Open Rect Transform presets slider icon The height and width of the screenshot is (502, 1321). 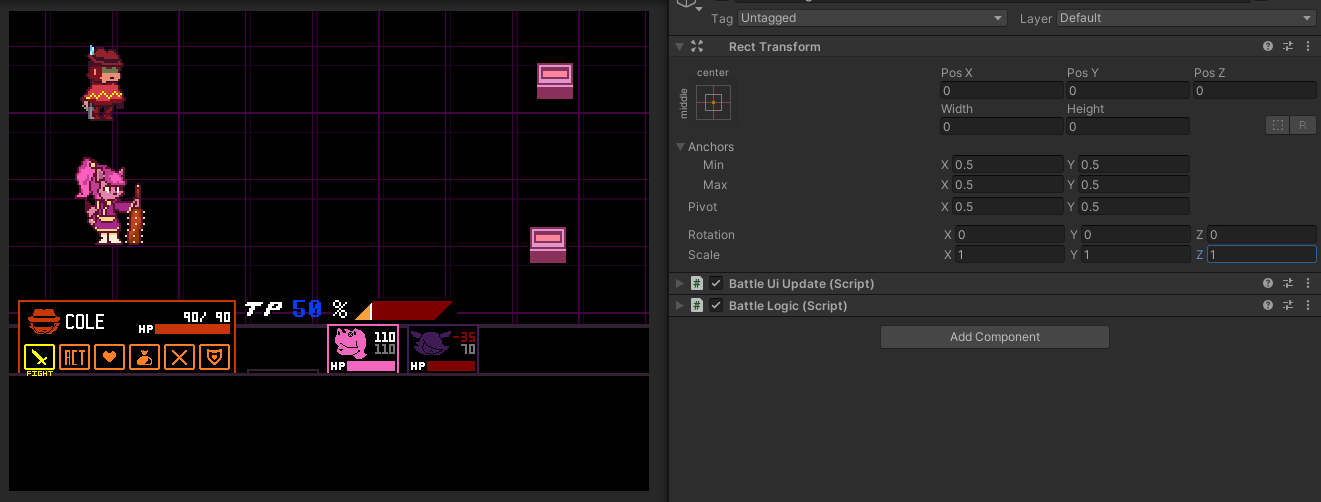click(x=1288, y=47)
